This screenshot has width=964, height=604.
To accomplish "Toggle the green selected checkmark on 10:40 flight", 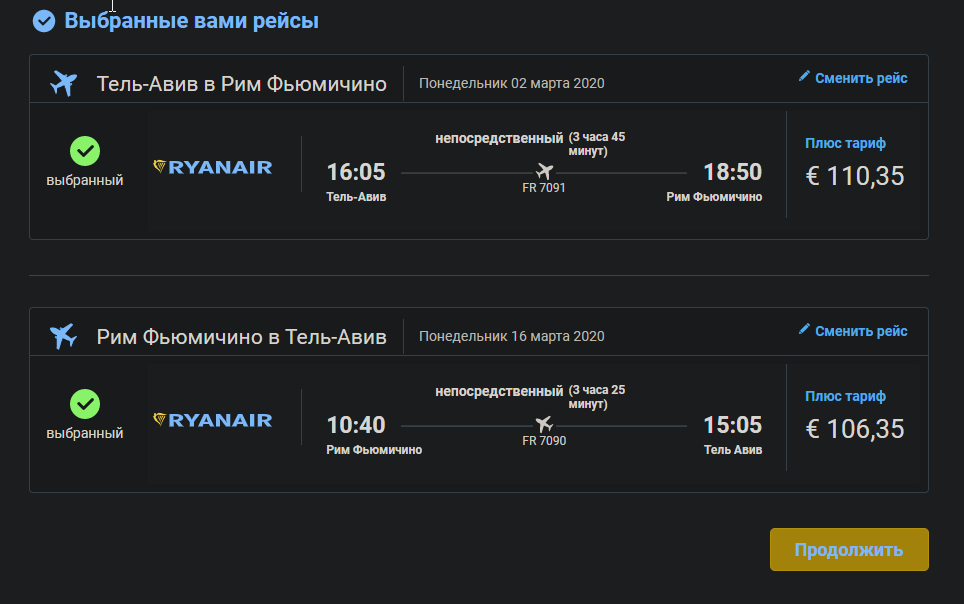I will [x=85, y=403].
